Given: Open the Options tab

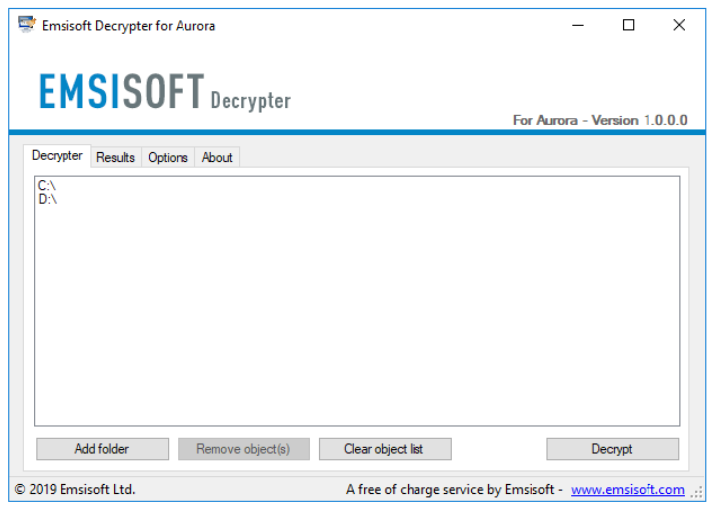Looking at the screenshot, I should click(168, 158).
